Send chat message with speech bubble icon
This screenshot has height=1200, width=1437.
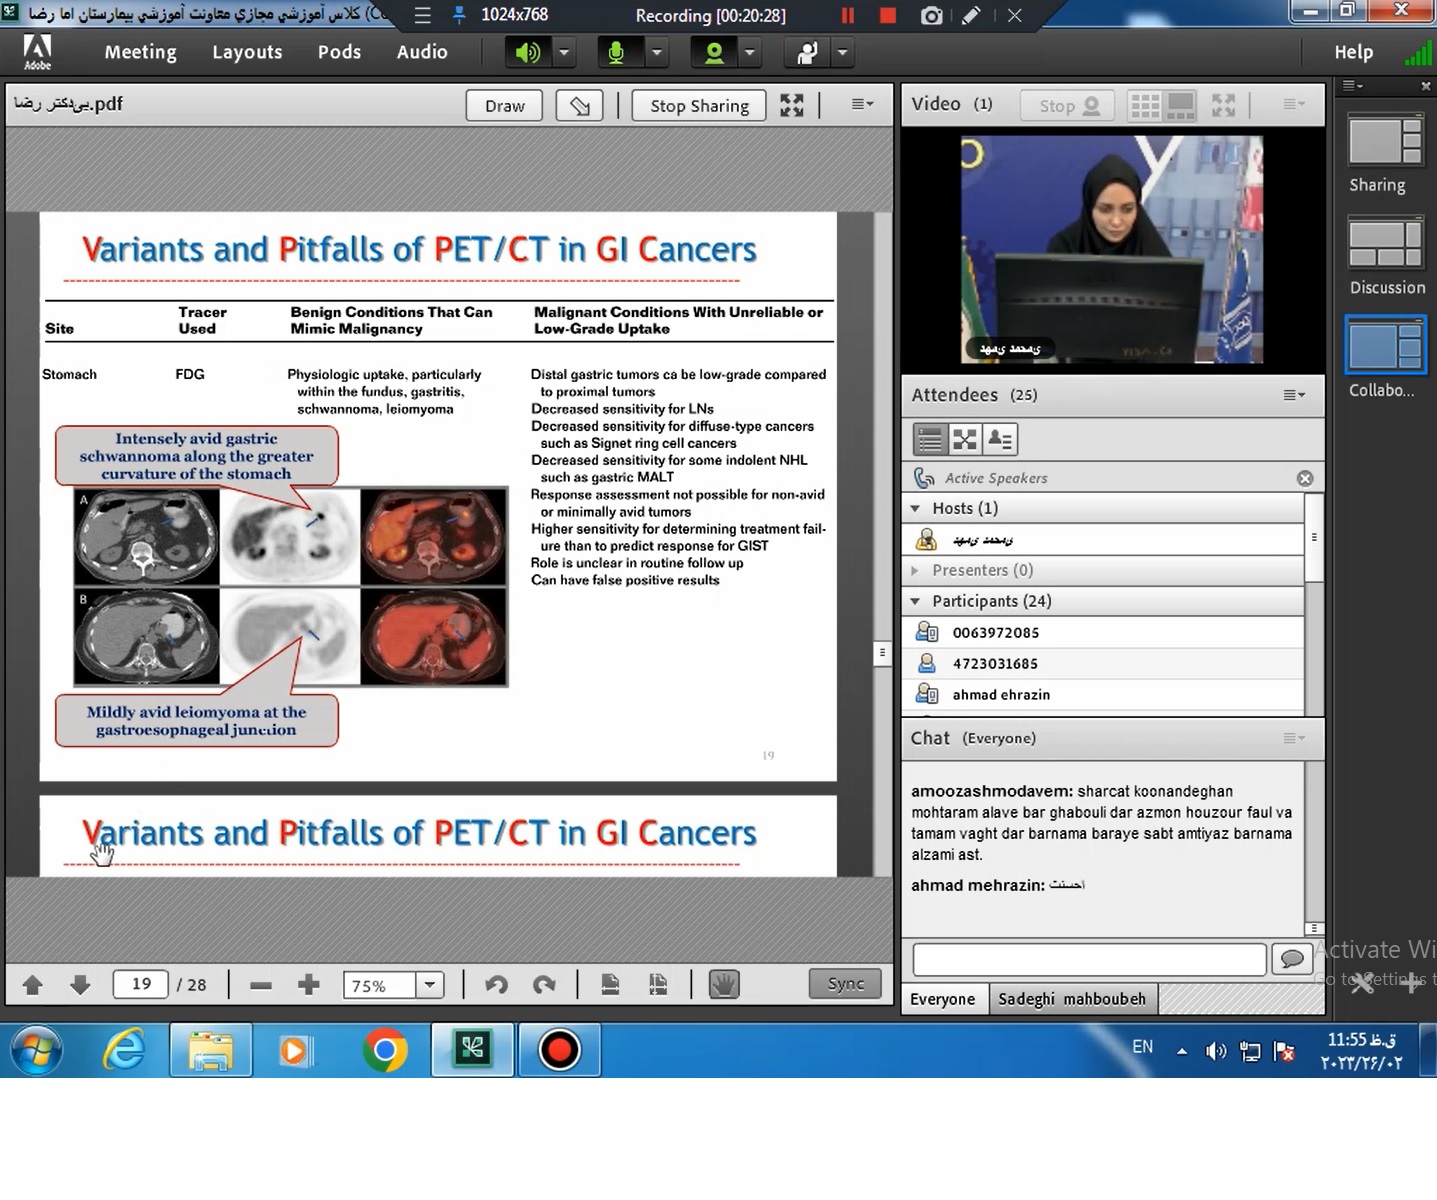1292,959
